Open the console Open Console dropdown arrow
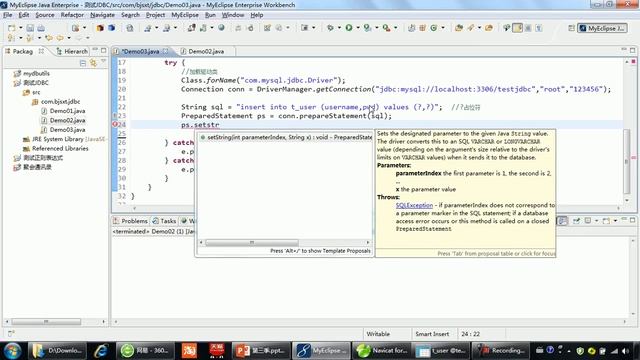 point(616,221)
